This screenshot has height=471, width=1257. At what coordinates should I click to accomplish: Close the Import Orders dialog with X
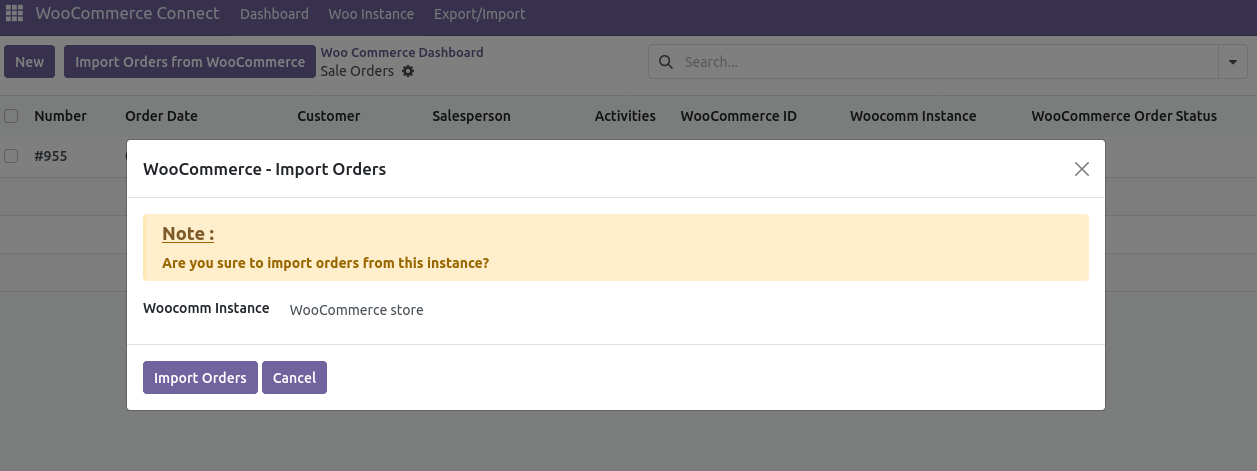[x=1081, y=169]
